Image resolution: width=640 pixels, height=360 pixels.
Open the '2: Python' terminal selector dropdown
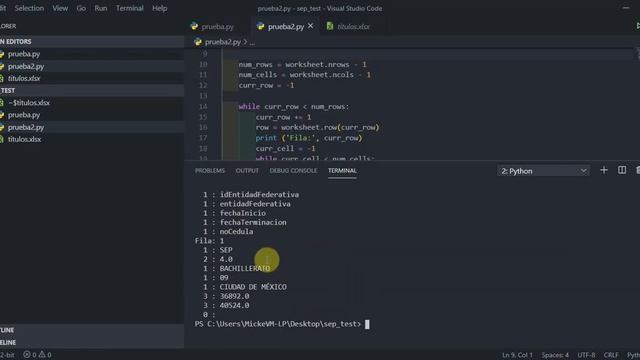pyautogui.click(x=543, y=171)
